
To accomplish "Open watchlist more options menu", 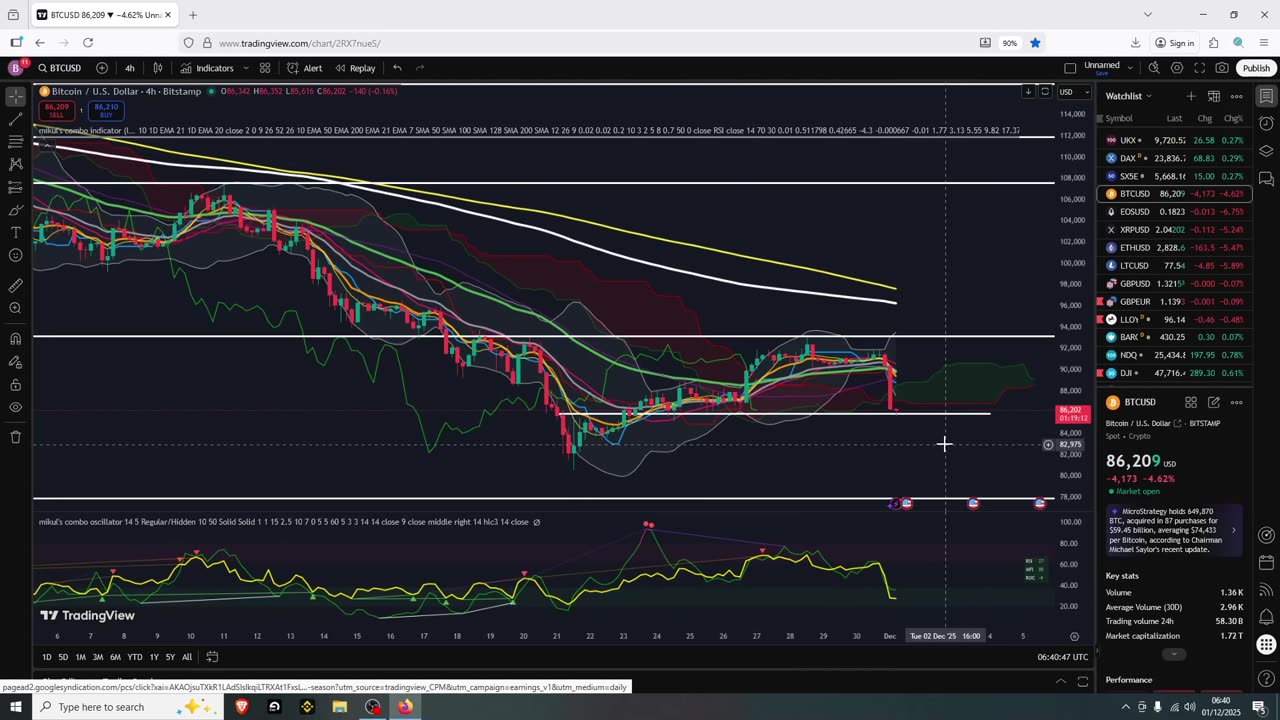I will coord(1237,96).
